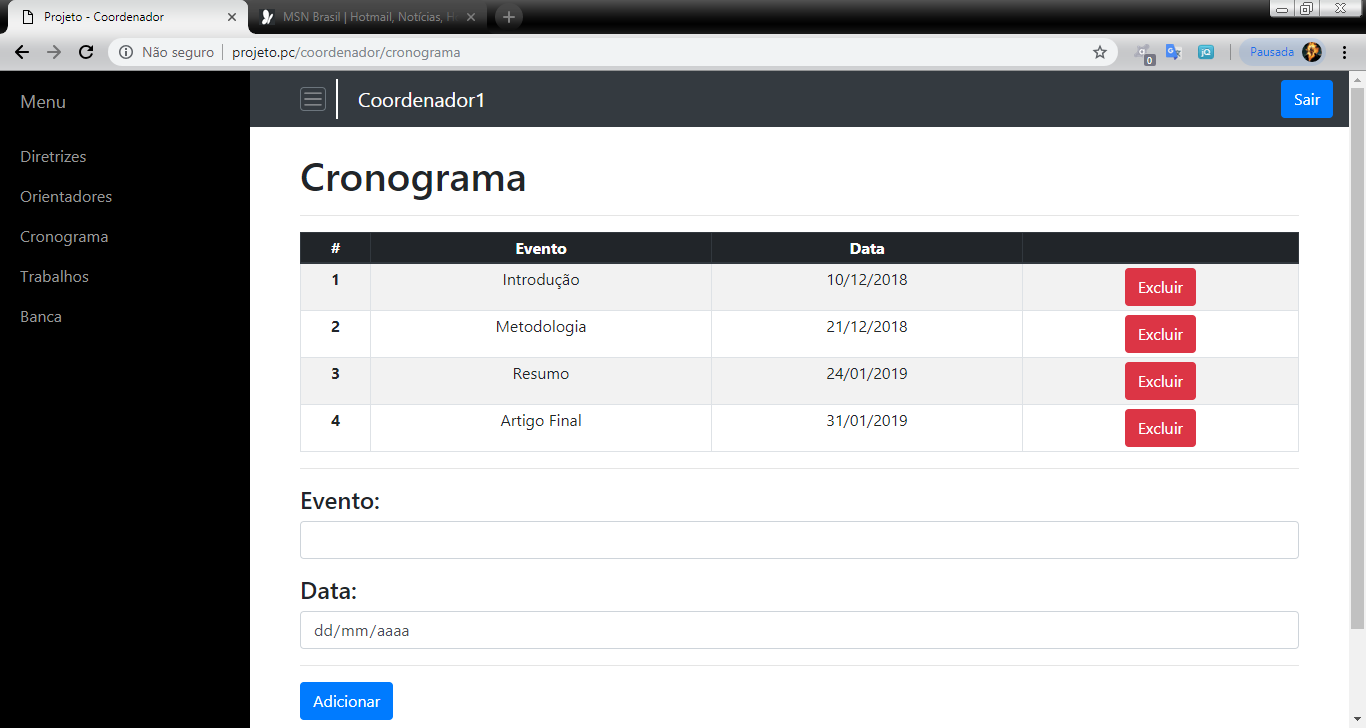The height and width of the screenshot is (728, 1366).
Task: Reload the page with refresh icon
Action: point(86,52)
